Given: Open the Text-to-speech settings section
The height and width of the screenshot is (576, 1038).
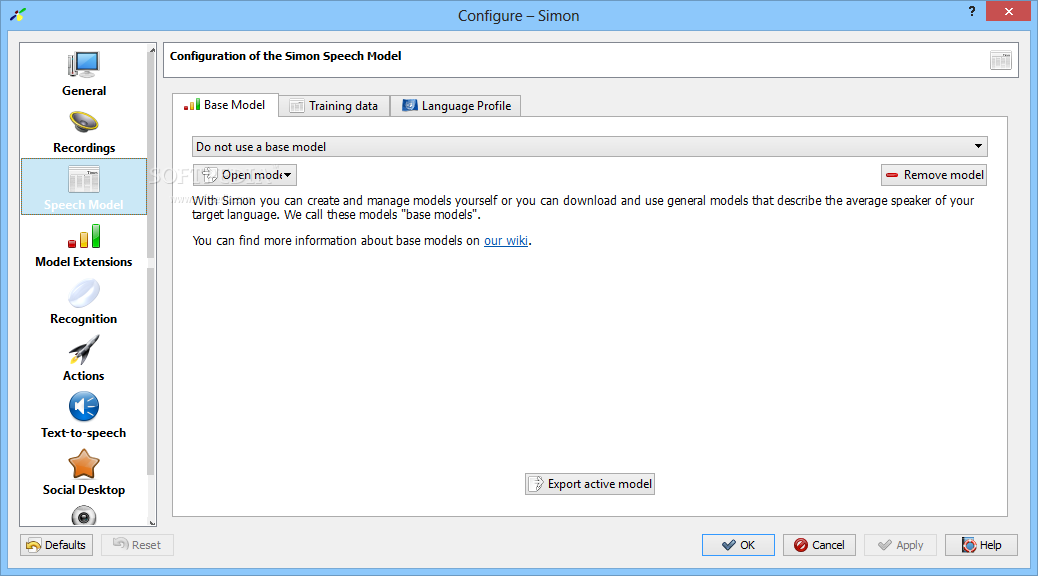Looking at the screenshot, I should 83,415.
